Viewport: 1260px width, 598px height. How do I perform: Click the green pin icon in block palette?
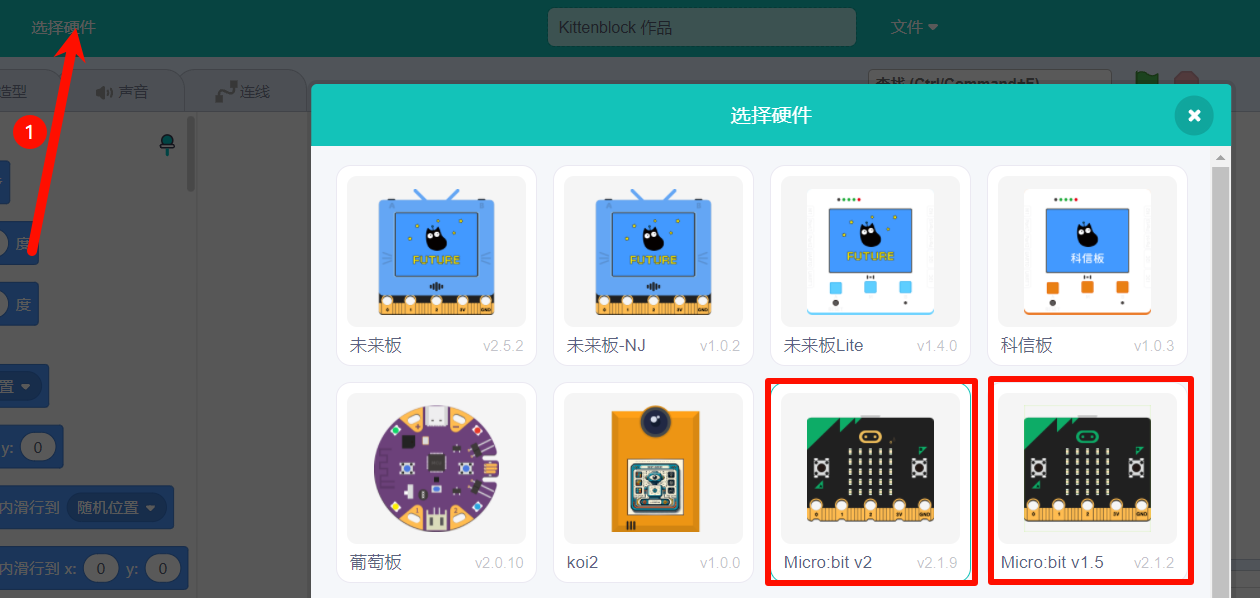tap(167, 145)
